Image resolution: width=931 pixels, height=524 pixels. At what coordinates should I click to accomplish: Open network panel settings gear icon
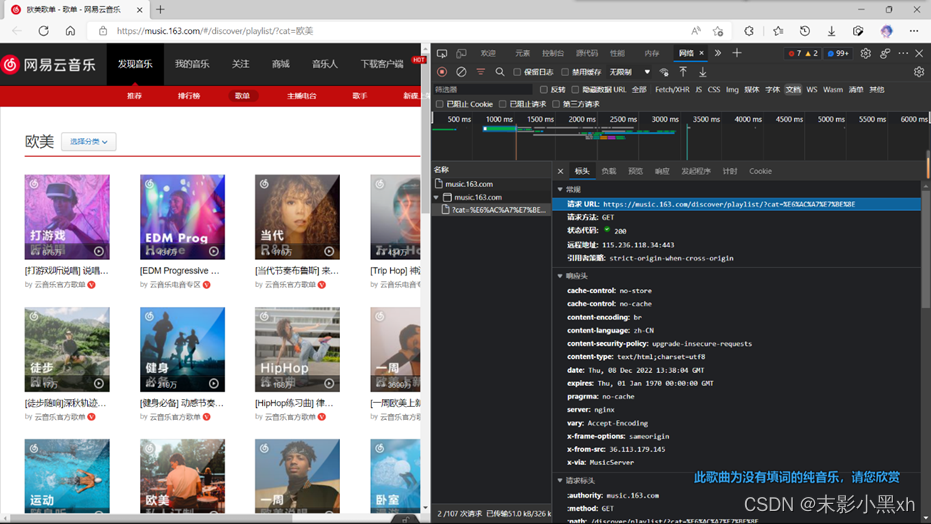919,72
